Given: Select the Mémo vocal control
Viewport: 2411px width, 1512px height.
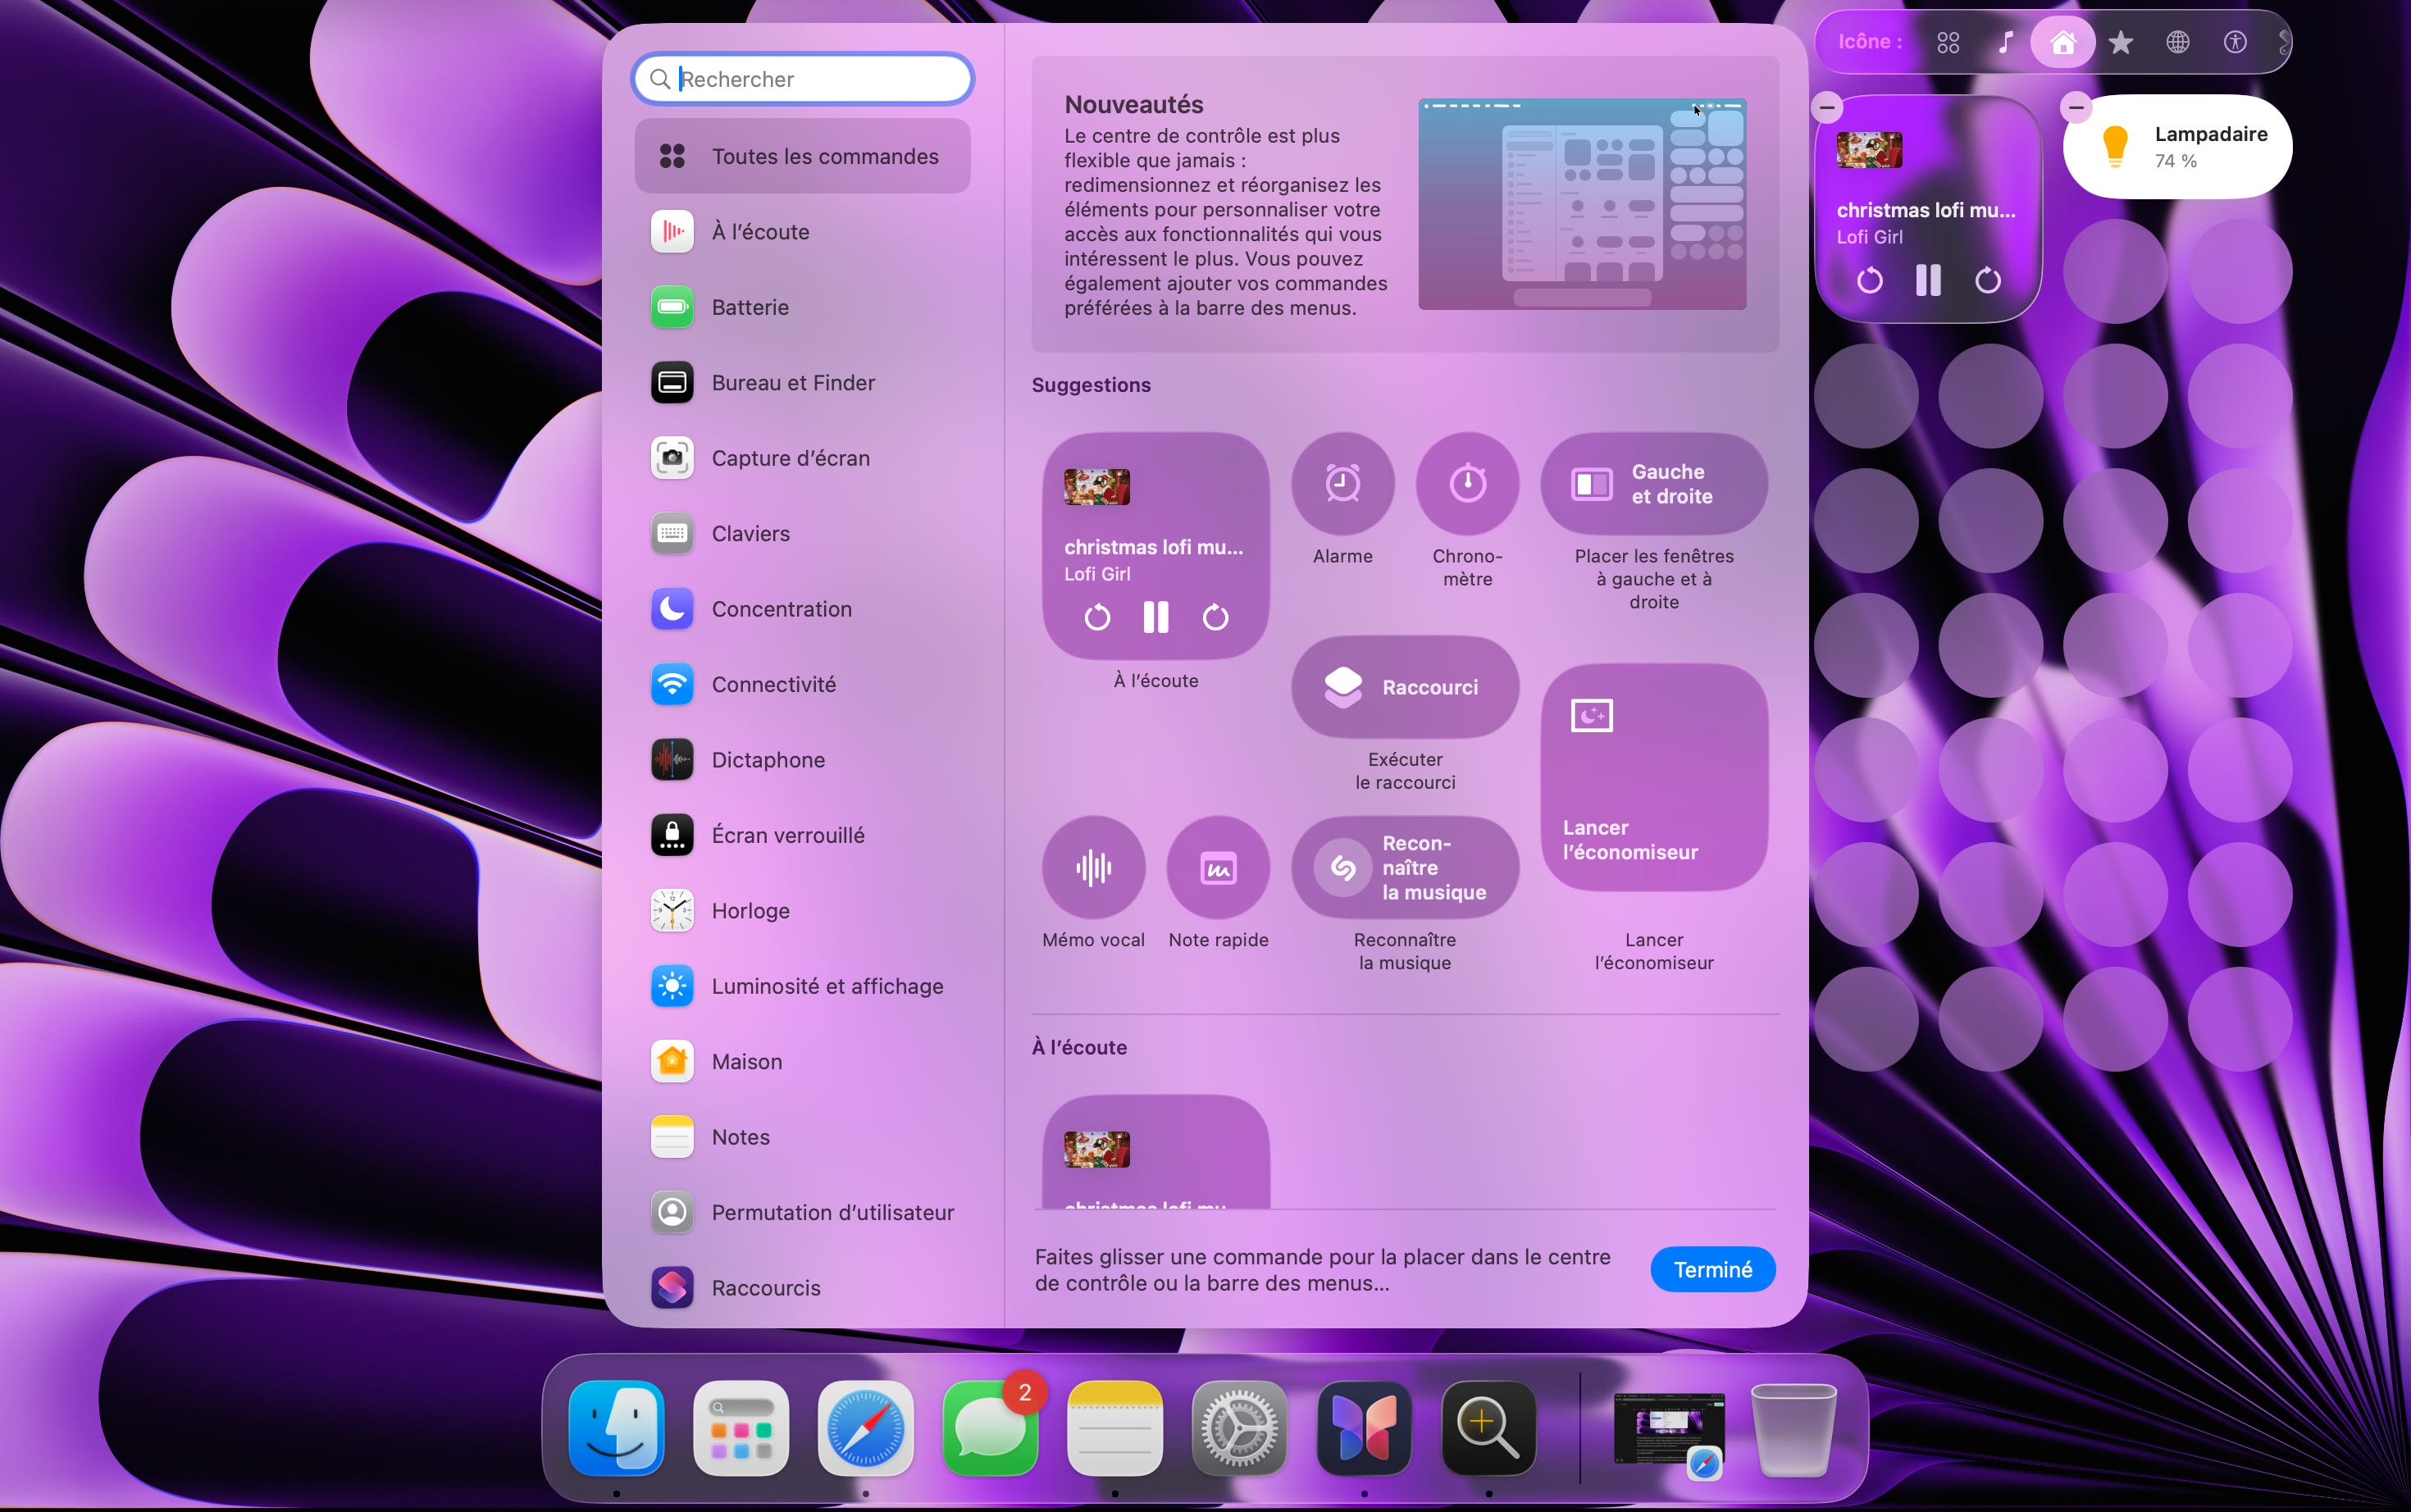Looking at the screenshot, I should coord(1093,868).
